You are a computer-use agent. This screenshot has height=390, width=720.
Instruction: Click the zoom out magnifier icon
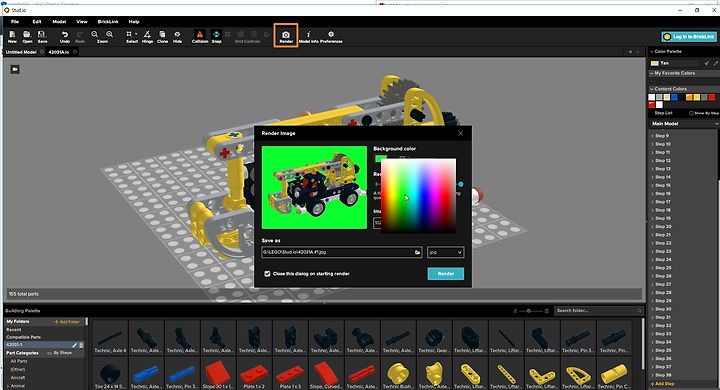tap(95, 34)
